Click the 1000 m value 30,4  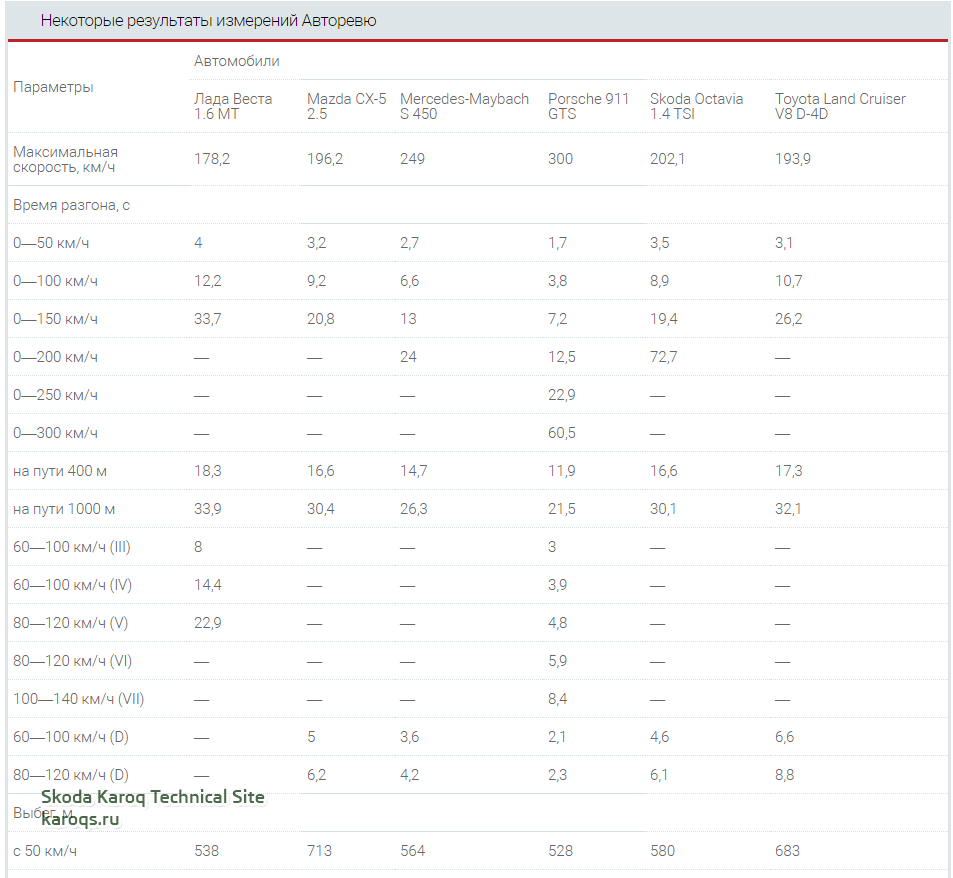coord(321,509)
